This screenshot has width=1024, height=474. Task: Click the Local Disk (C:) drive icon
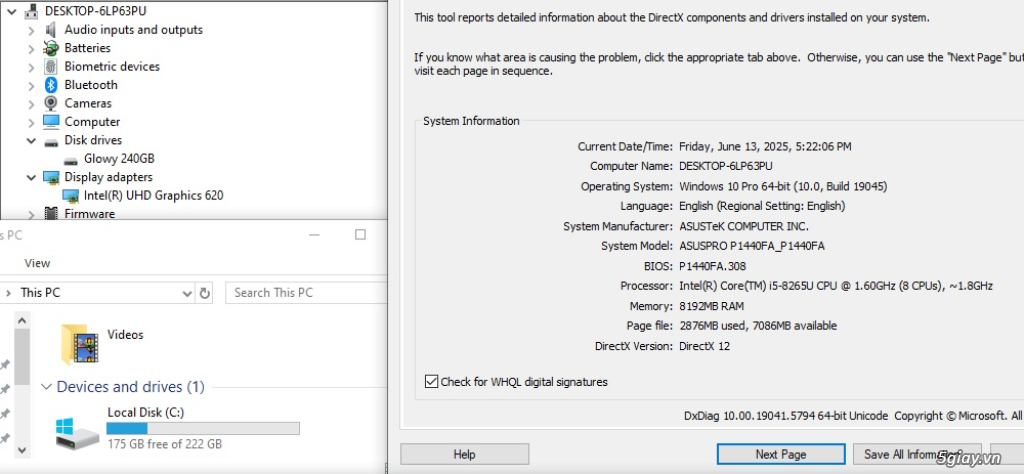tap(77, 432)
